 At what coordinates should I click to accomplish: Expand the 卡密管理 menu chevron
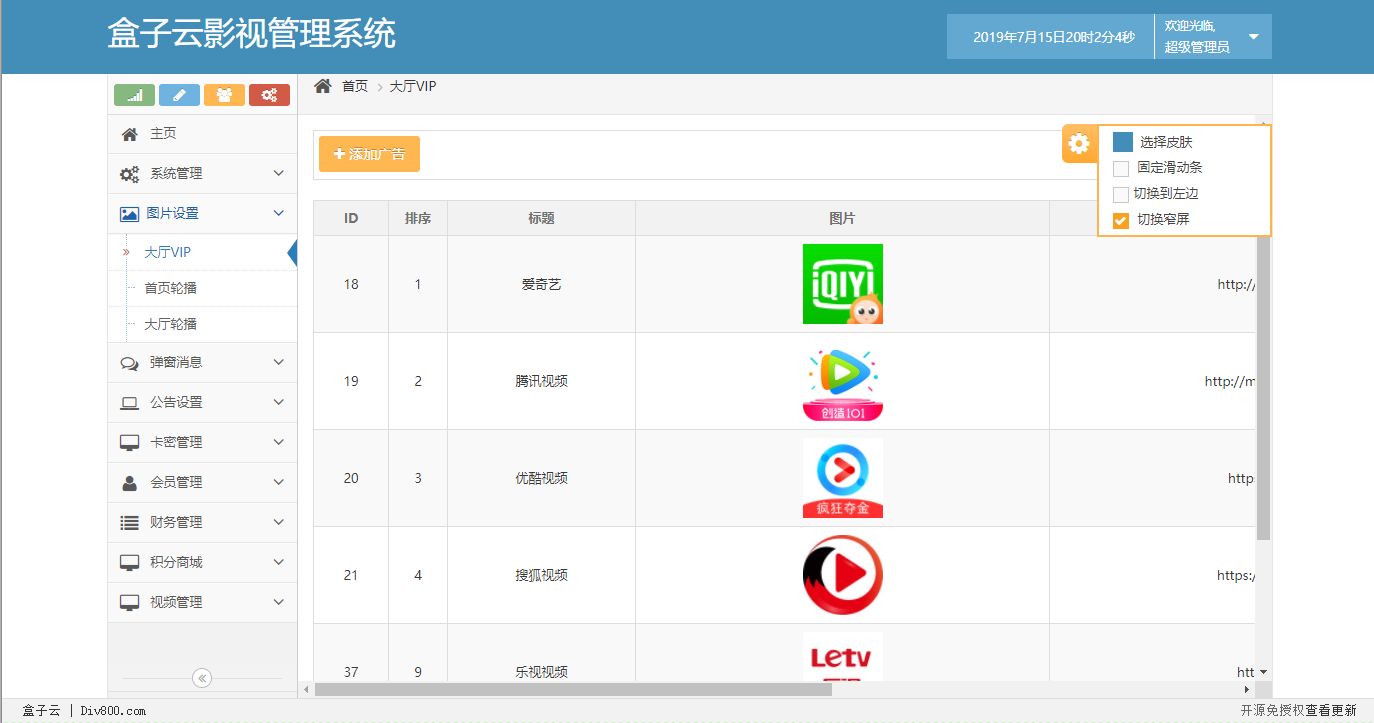279,442
